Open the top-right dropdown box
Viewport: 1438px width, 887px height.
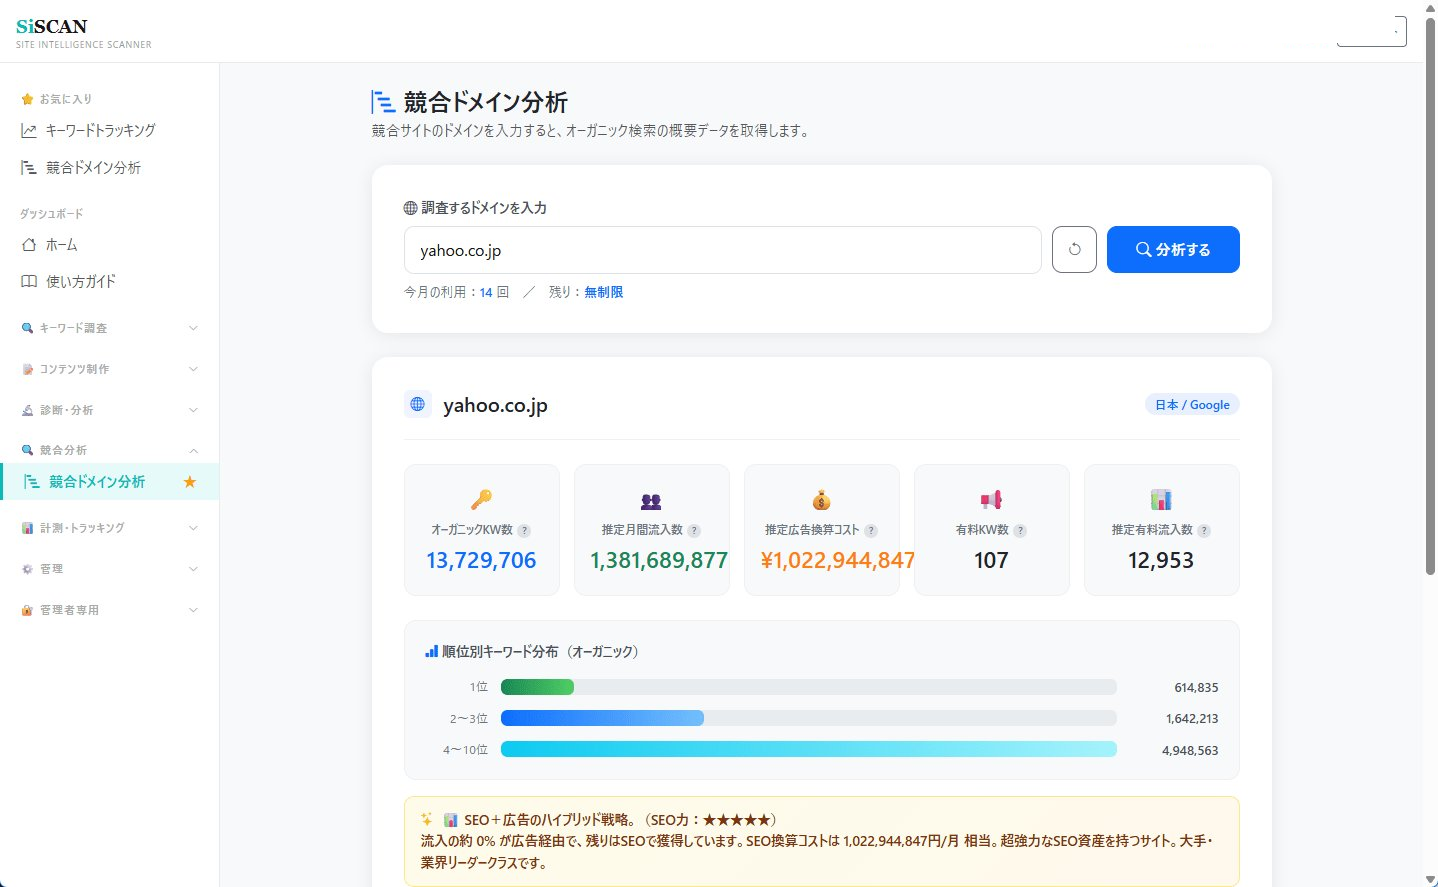(x=1371, y=31)
